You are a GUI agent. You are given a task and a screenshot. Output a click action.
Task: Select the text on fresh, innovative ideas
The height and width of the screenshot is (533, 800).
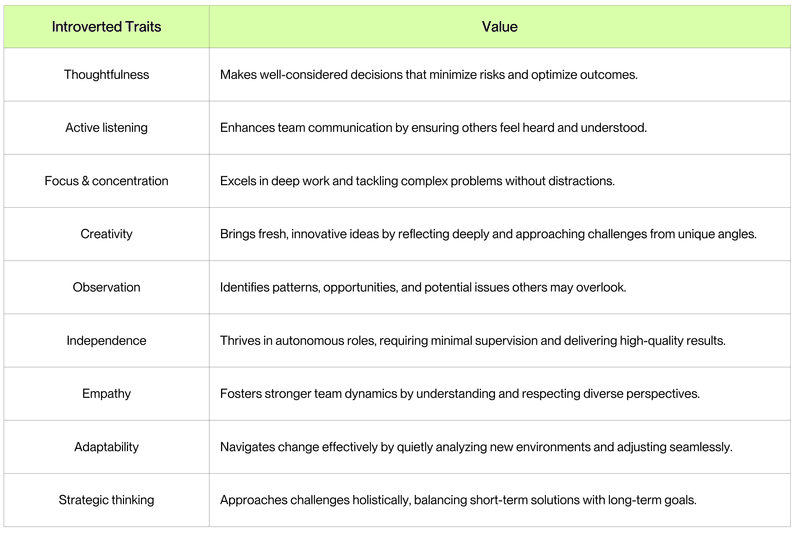(488, 234)
